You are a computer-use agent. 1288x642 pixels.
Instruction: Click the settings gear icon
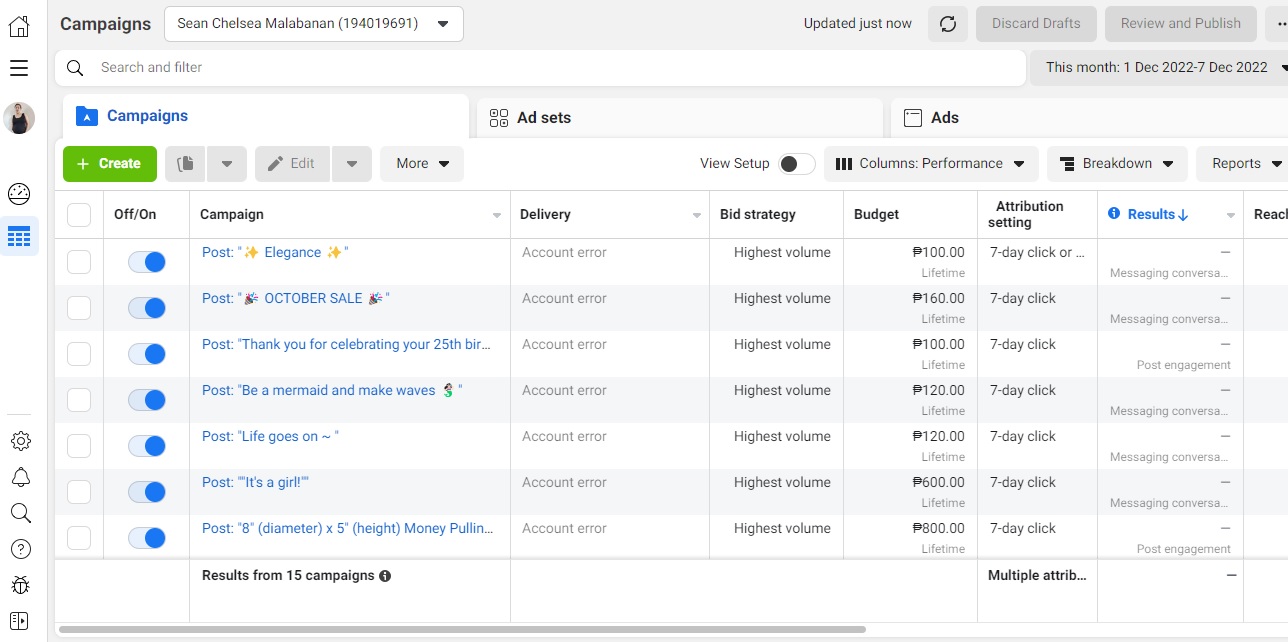(20, 441)
